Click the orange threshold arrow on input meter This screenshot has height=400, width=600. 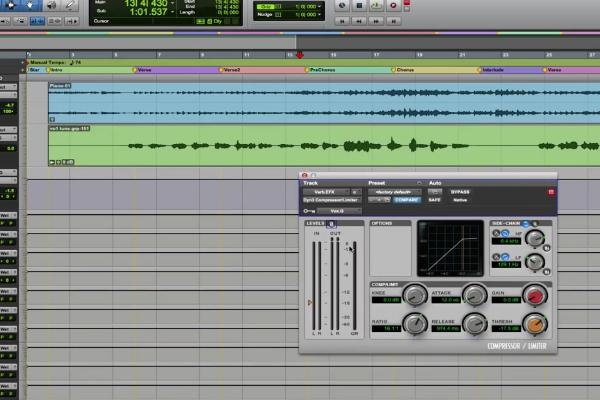click(x=310, y=303)
